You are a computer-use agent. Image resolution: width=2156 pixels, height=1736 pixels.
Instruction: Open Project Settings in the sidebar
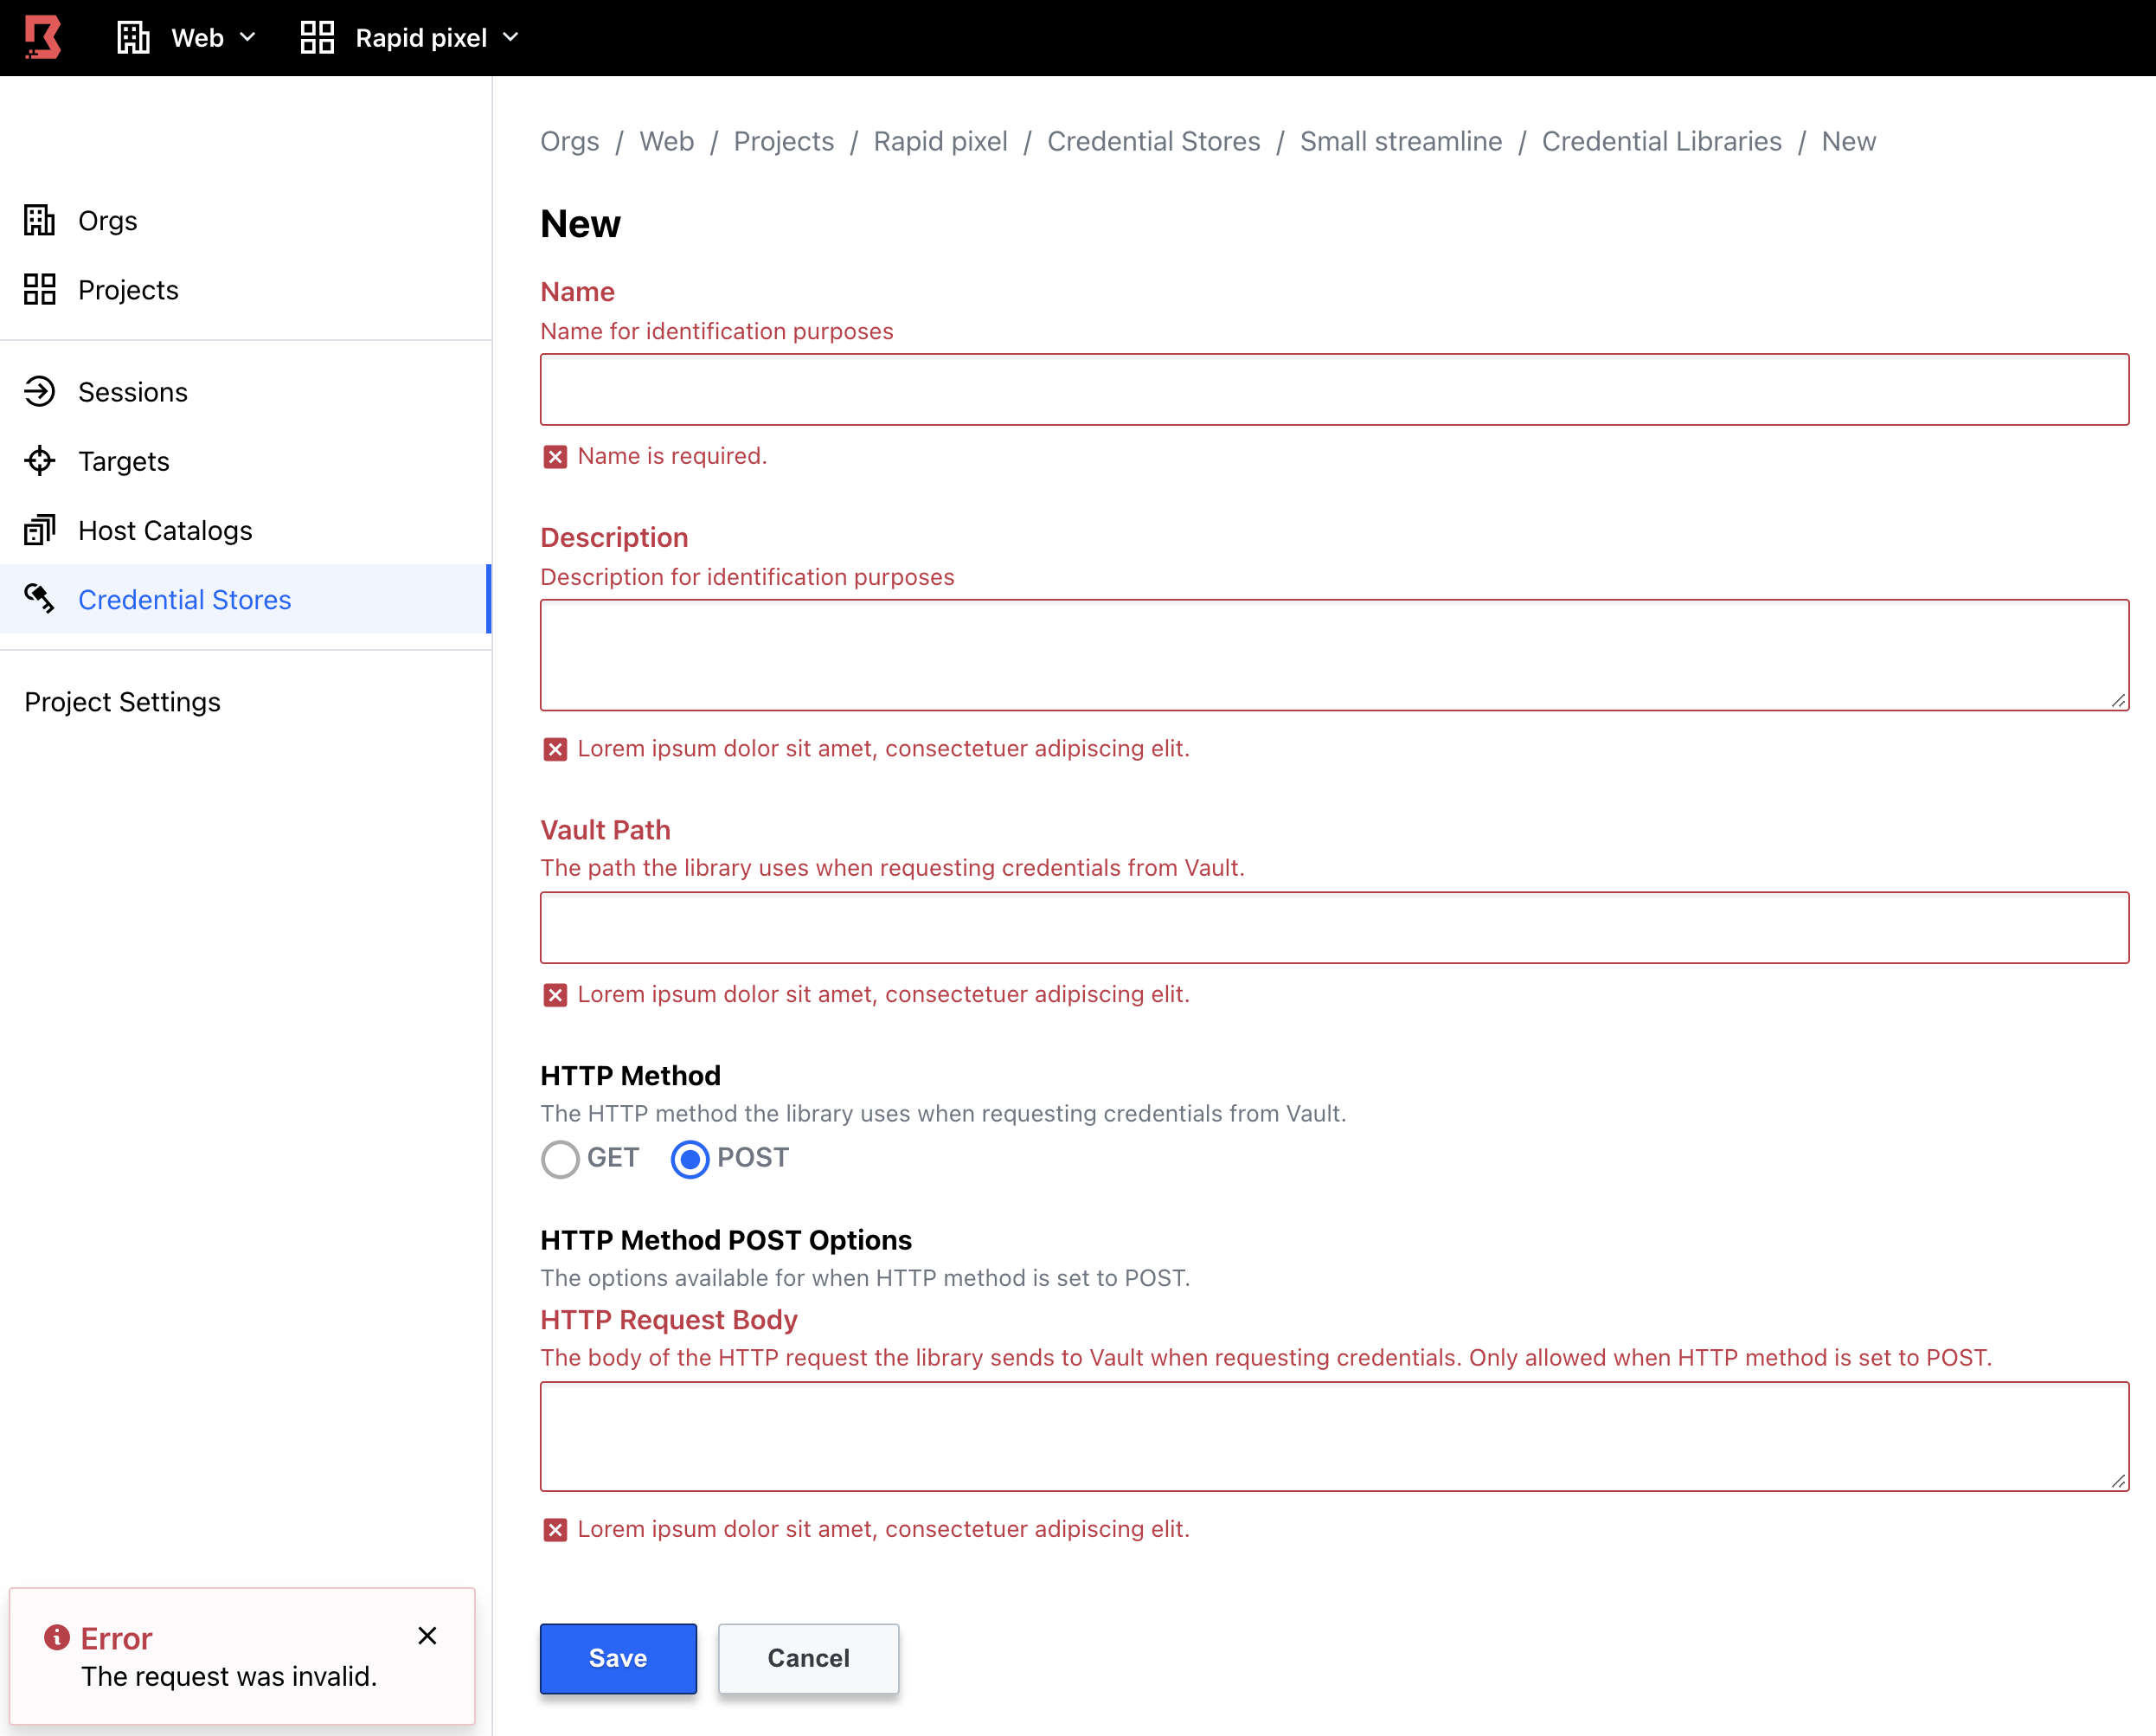tap(122, 701)
